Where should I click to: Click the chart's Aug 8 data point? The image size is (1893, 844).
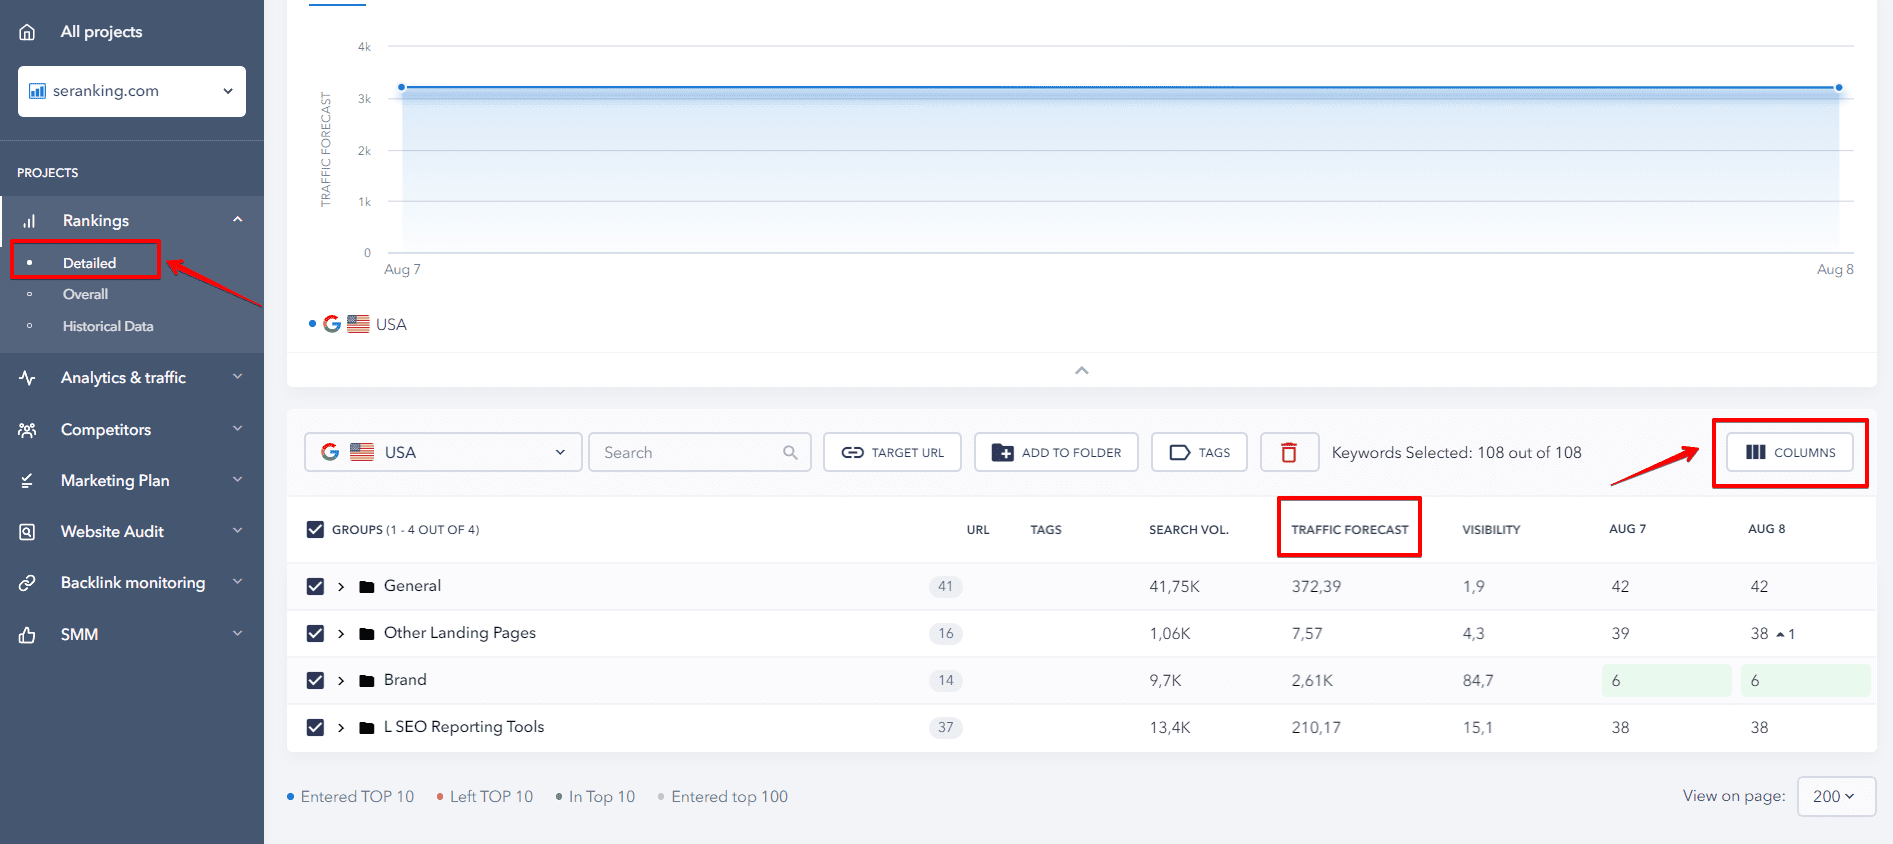pyautogui.click(x=1838, y=88)
